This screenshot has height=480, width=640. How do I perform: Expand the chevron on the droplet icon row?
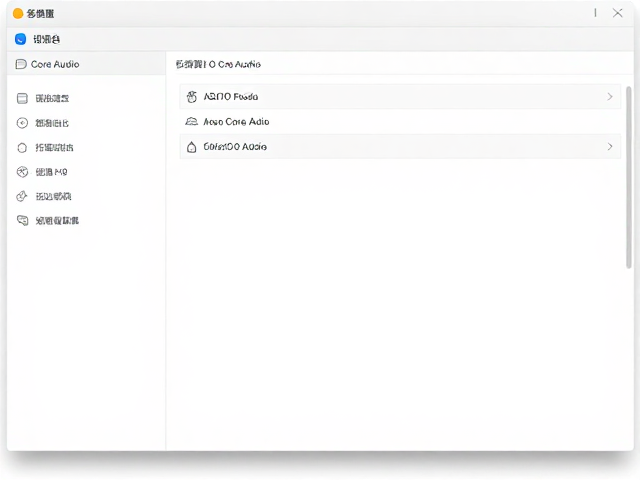[x=610, y=147]
